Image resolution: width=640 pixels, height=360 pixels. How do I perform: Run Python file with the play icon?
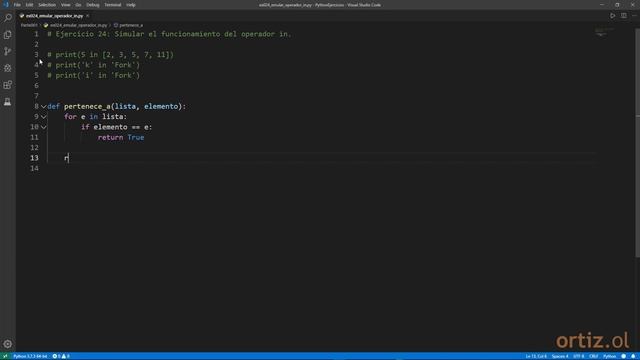tap(612, 16)
